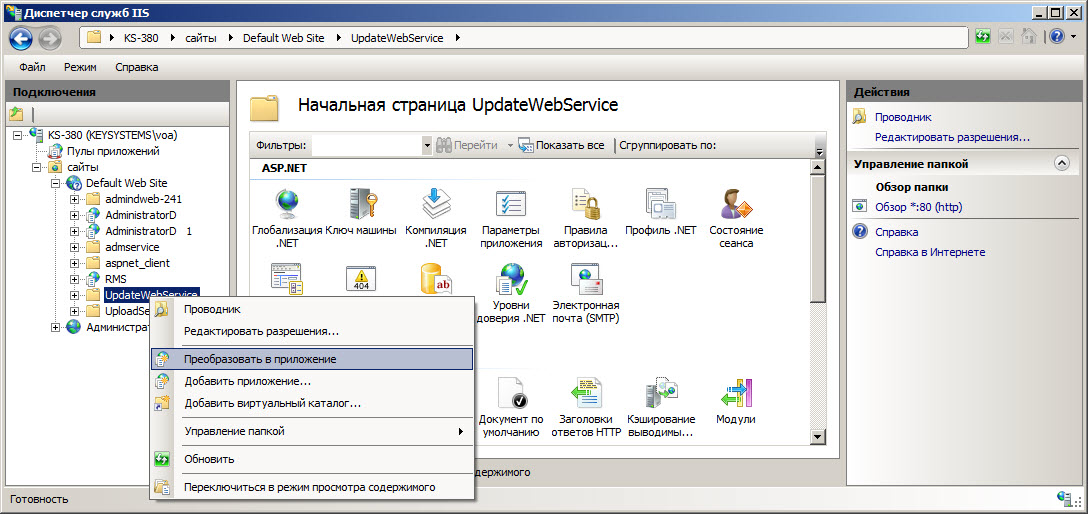The width and height of the screenshot is (1088, 514).
Task: Open the pages and controls feature icon
Action: (287, 279)
